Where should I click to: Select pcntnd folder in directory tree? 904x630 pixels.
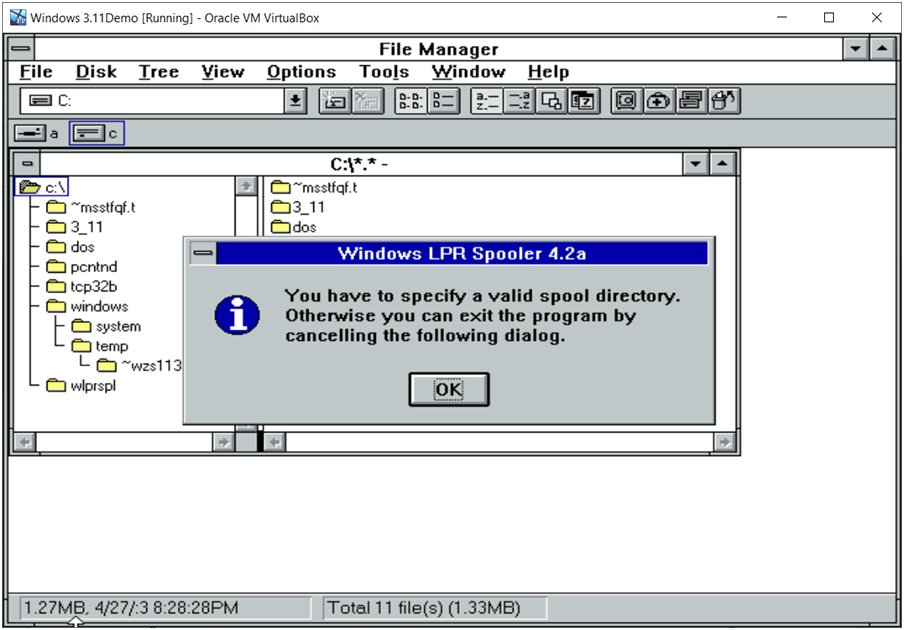(82, 267)
